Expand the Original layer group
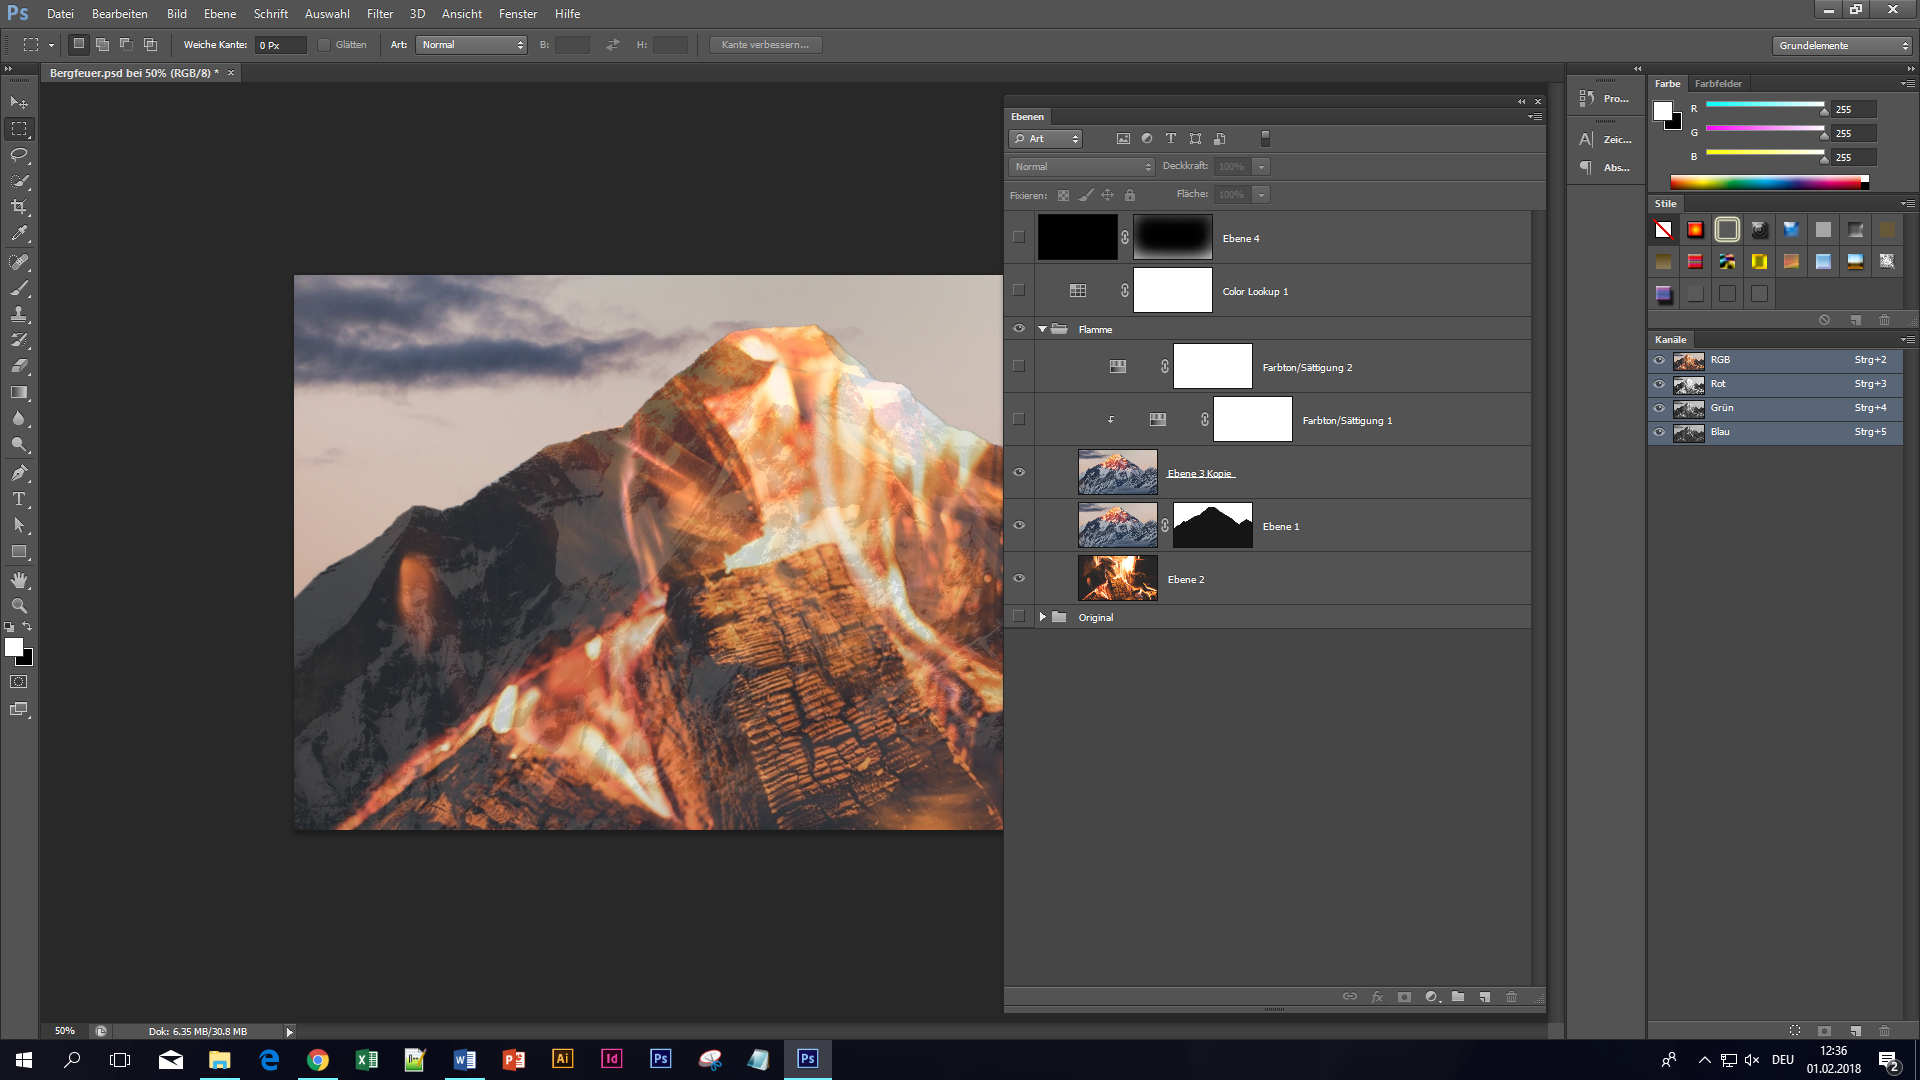 (x=1042, y=617)
